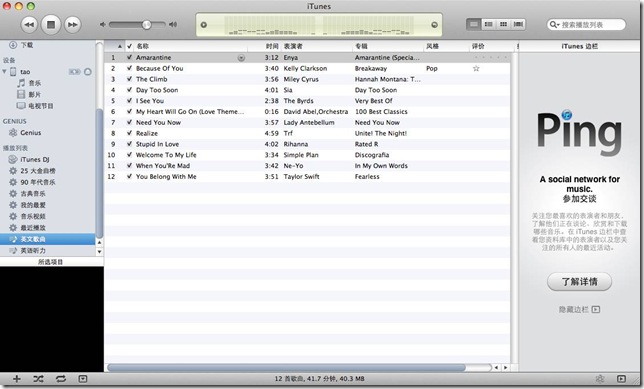Image resolution: width=644 pixels, height=389 pixels.
Task: Uncheck the Welcome To My Life checkbox
Action: pyautogui.click(x=129, y=155)
